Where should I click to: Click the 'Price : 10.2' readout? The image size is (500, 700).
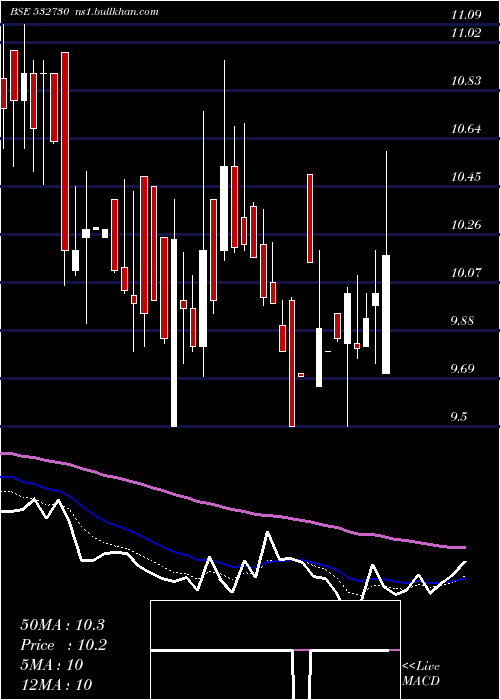click(x=63, y=645)
